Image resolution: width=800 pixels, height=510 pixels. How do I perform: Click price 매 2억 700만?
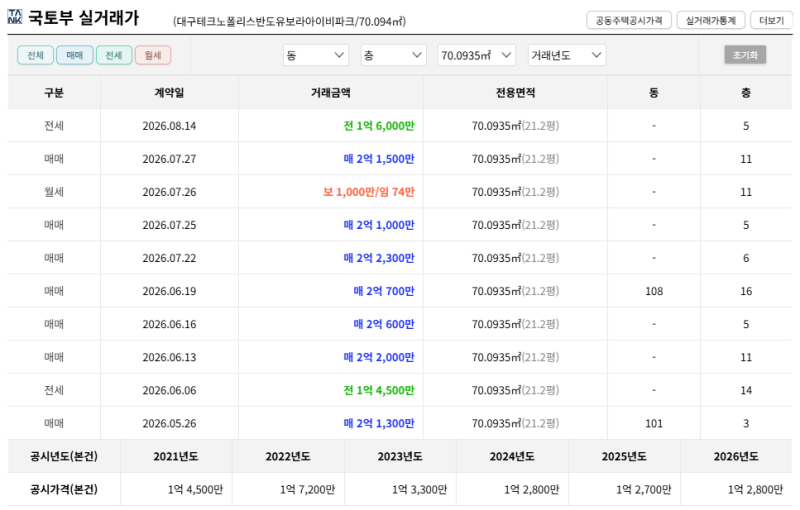coord(384,291)
